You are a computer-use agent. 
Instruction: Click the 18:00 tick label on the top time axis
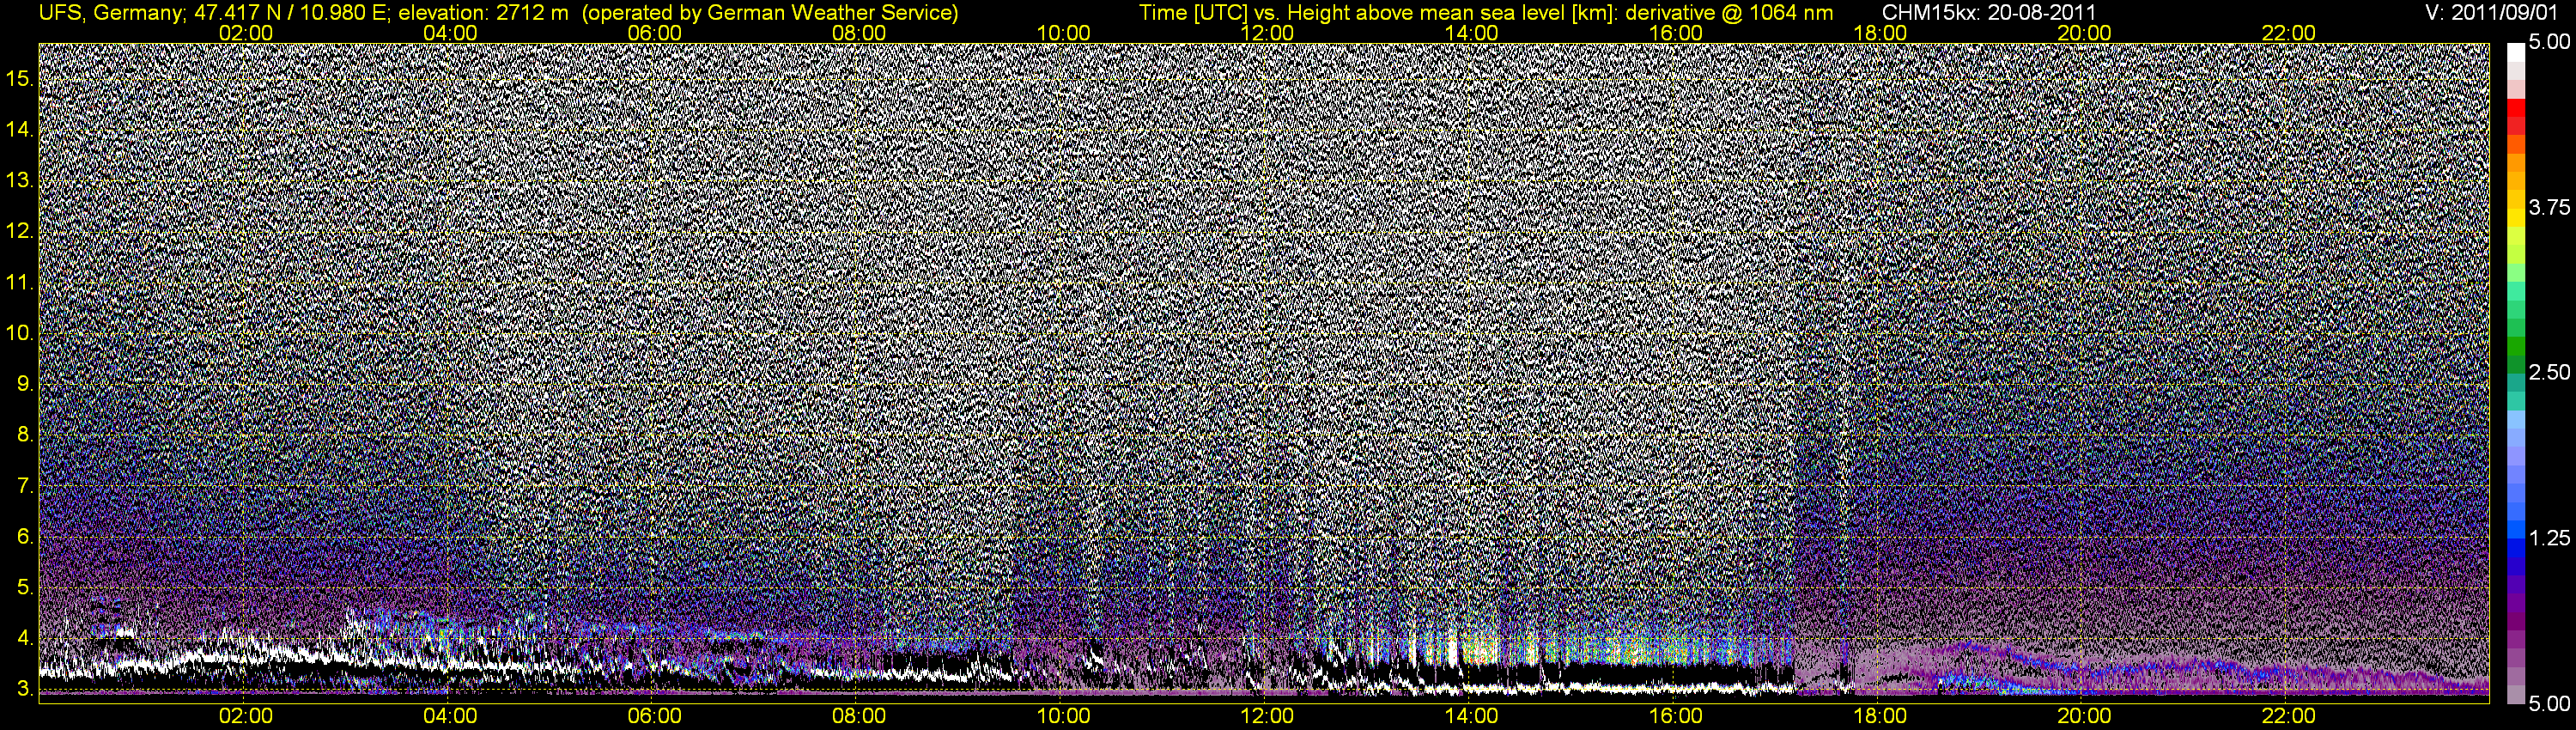1880,33
